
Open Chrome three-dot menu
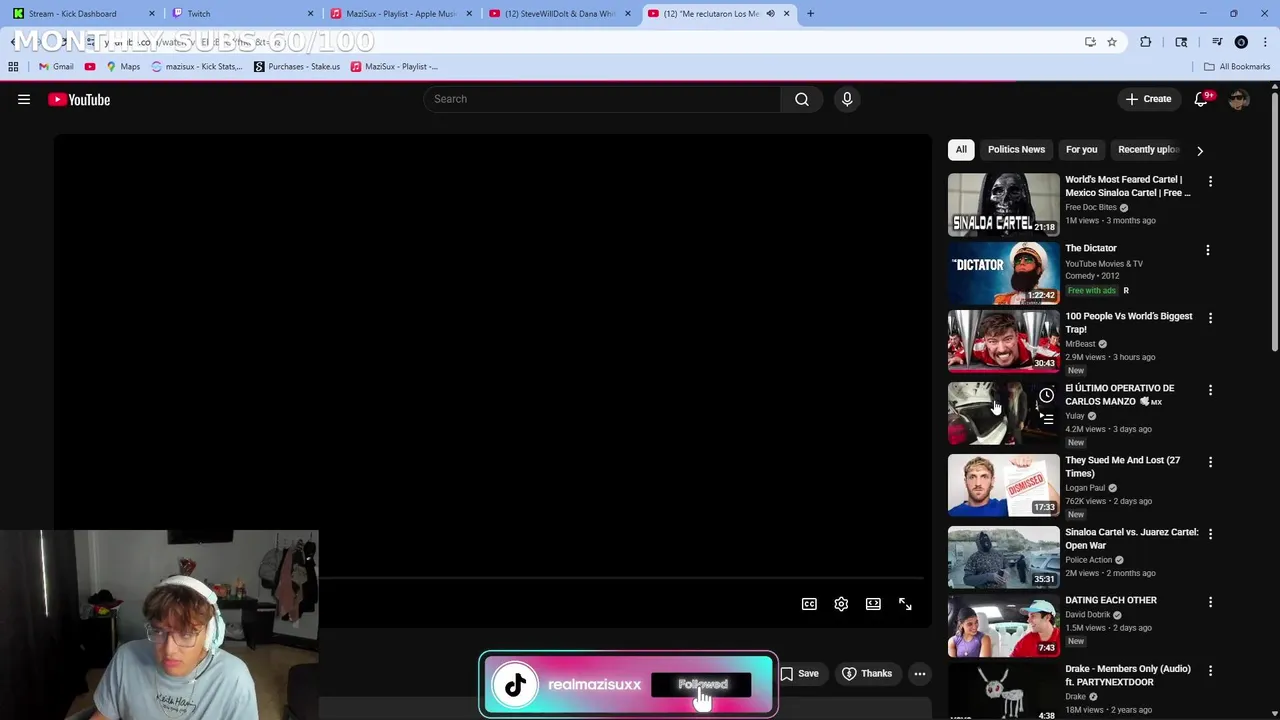point(1265,42)
